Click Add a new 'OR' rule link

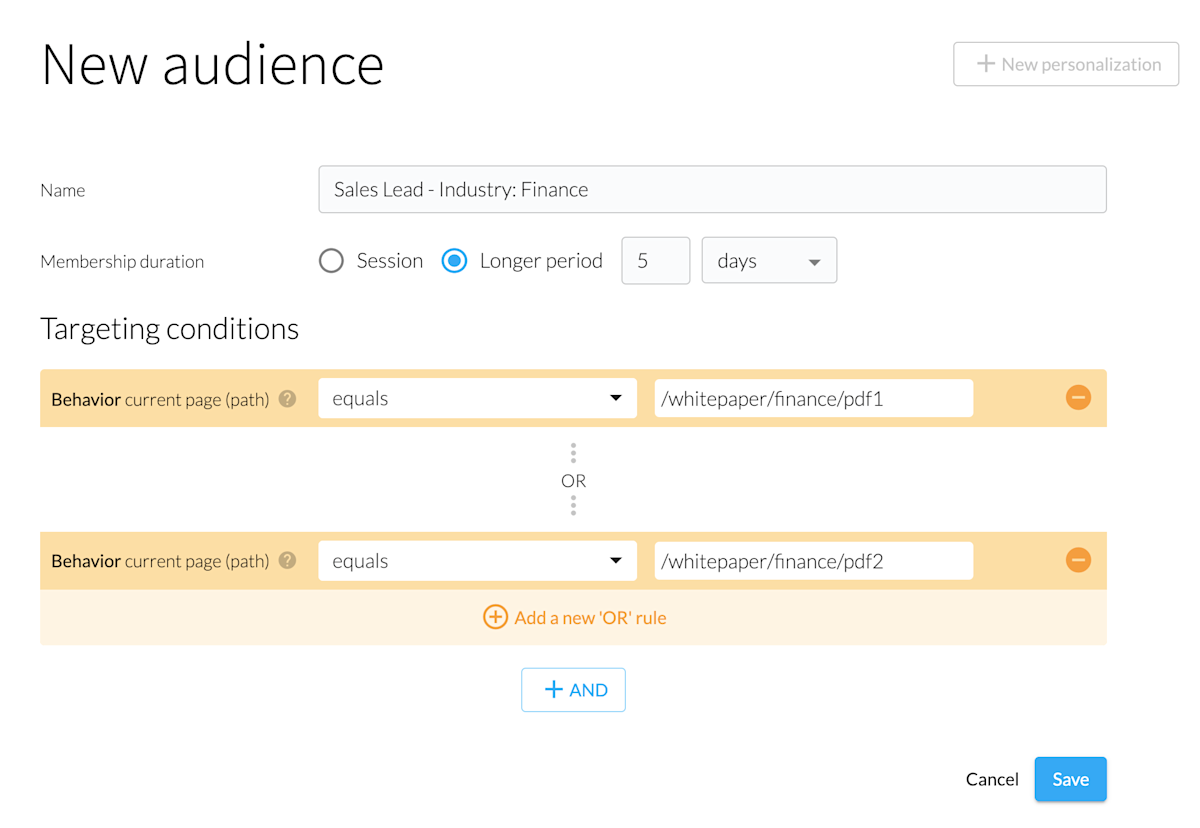click(x=590, y=617)
